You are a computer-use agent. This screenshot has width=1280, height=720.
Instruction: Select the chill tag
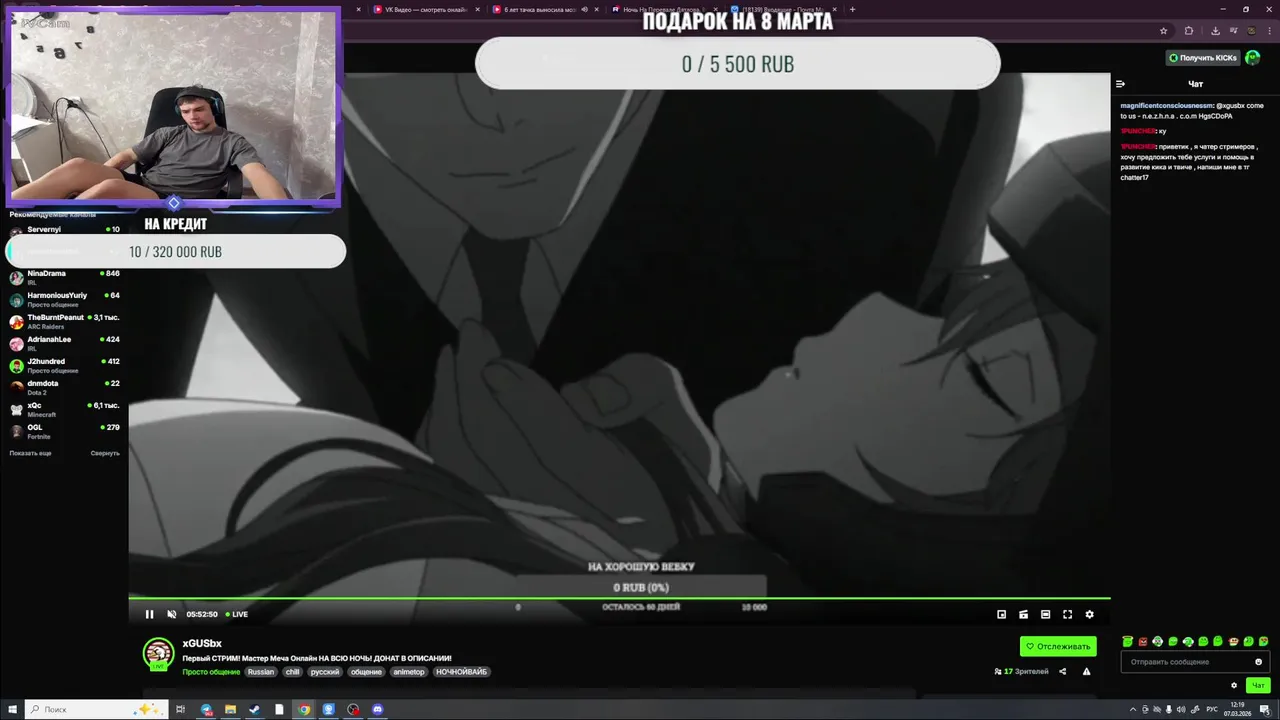292,672
